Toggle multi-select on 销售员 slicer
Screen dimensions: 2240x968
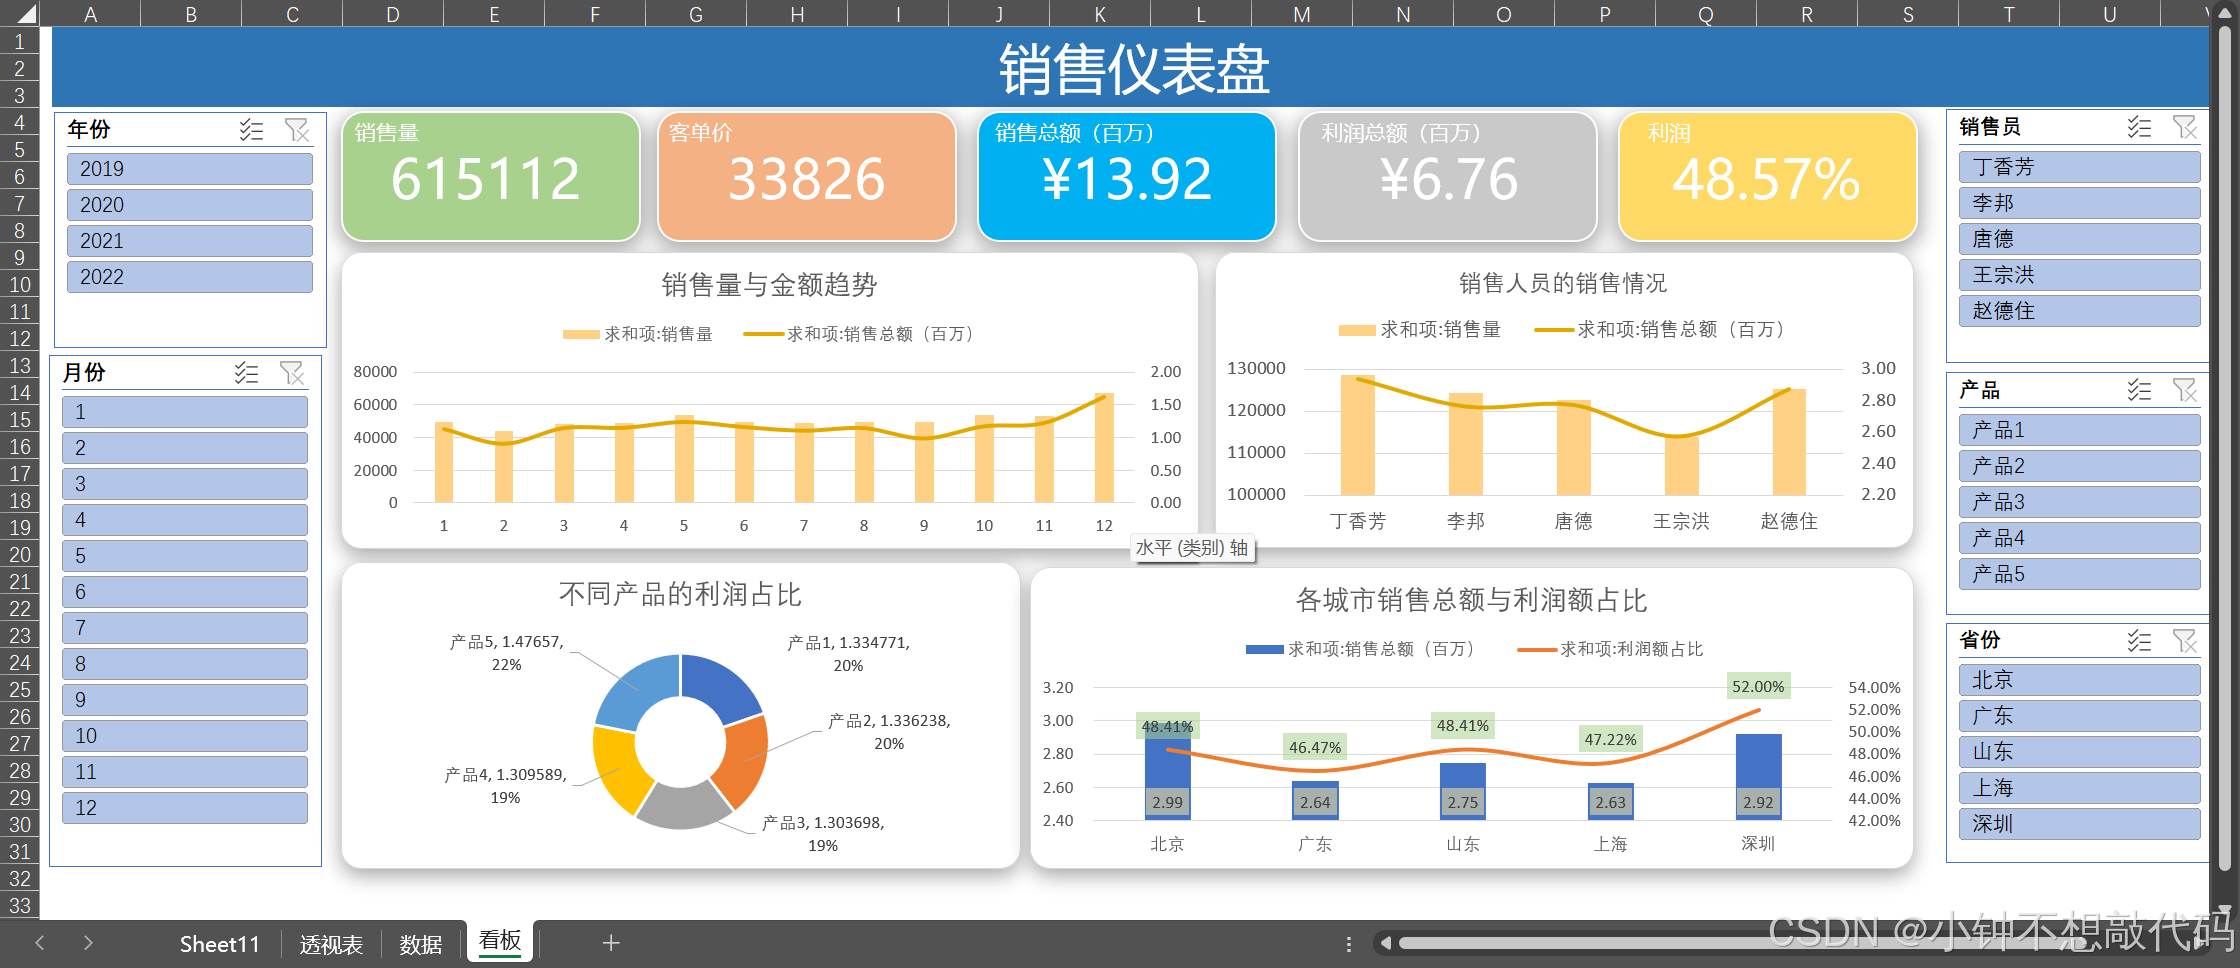point(2139,127)
